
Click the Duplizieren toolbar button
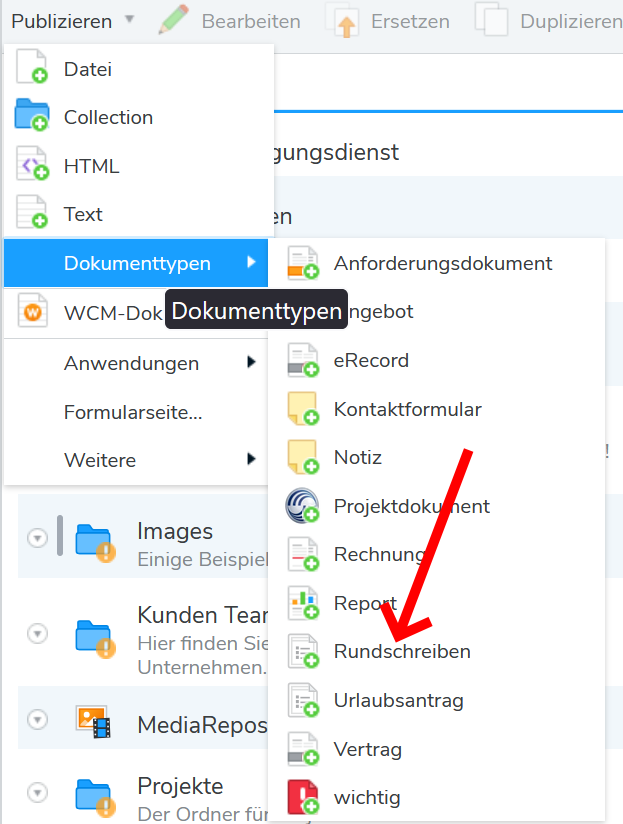(548, 21)
